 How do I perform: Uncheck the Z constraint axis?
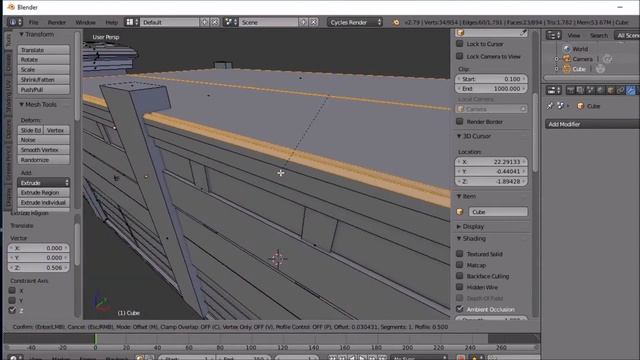(12, 310)
